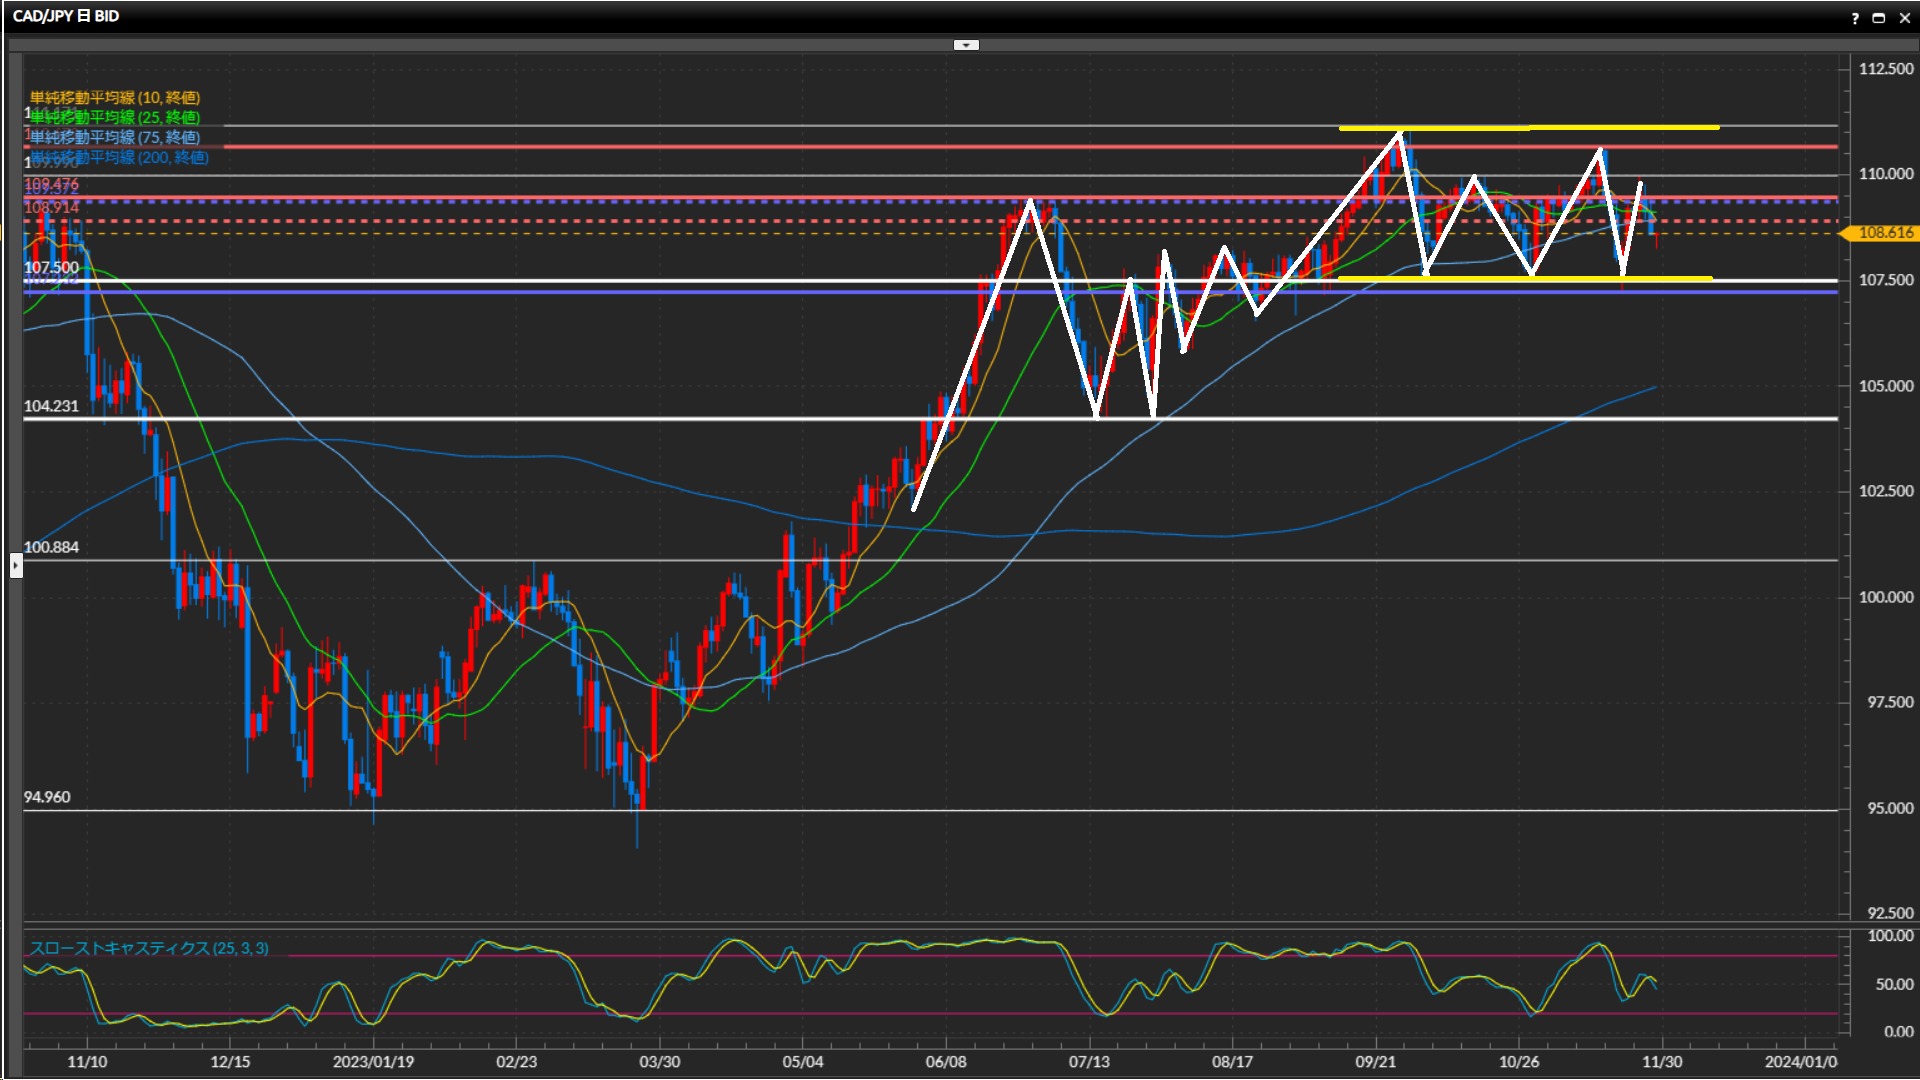
Task: Expand the left side panel arrow
Action: point(16,566)
